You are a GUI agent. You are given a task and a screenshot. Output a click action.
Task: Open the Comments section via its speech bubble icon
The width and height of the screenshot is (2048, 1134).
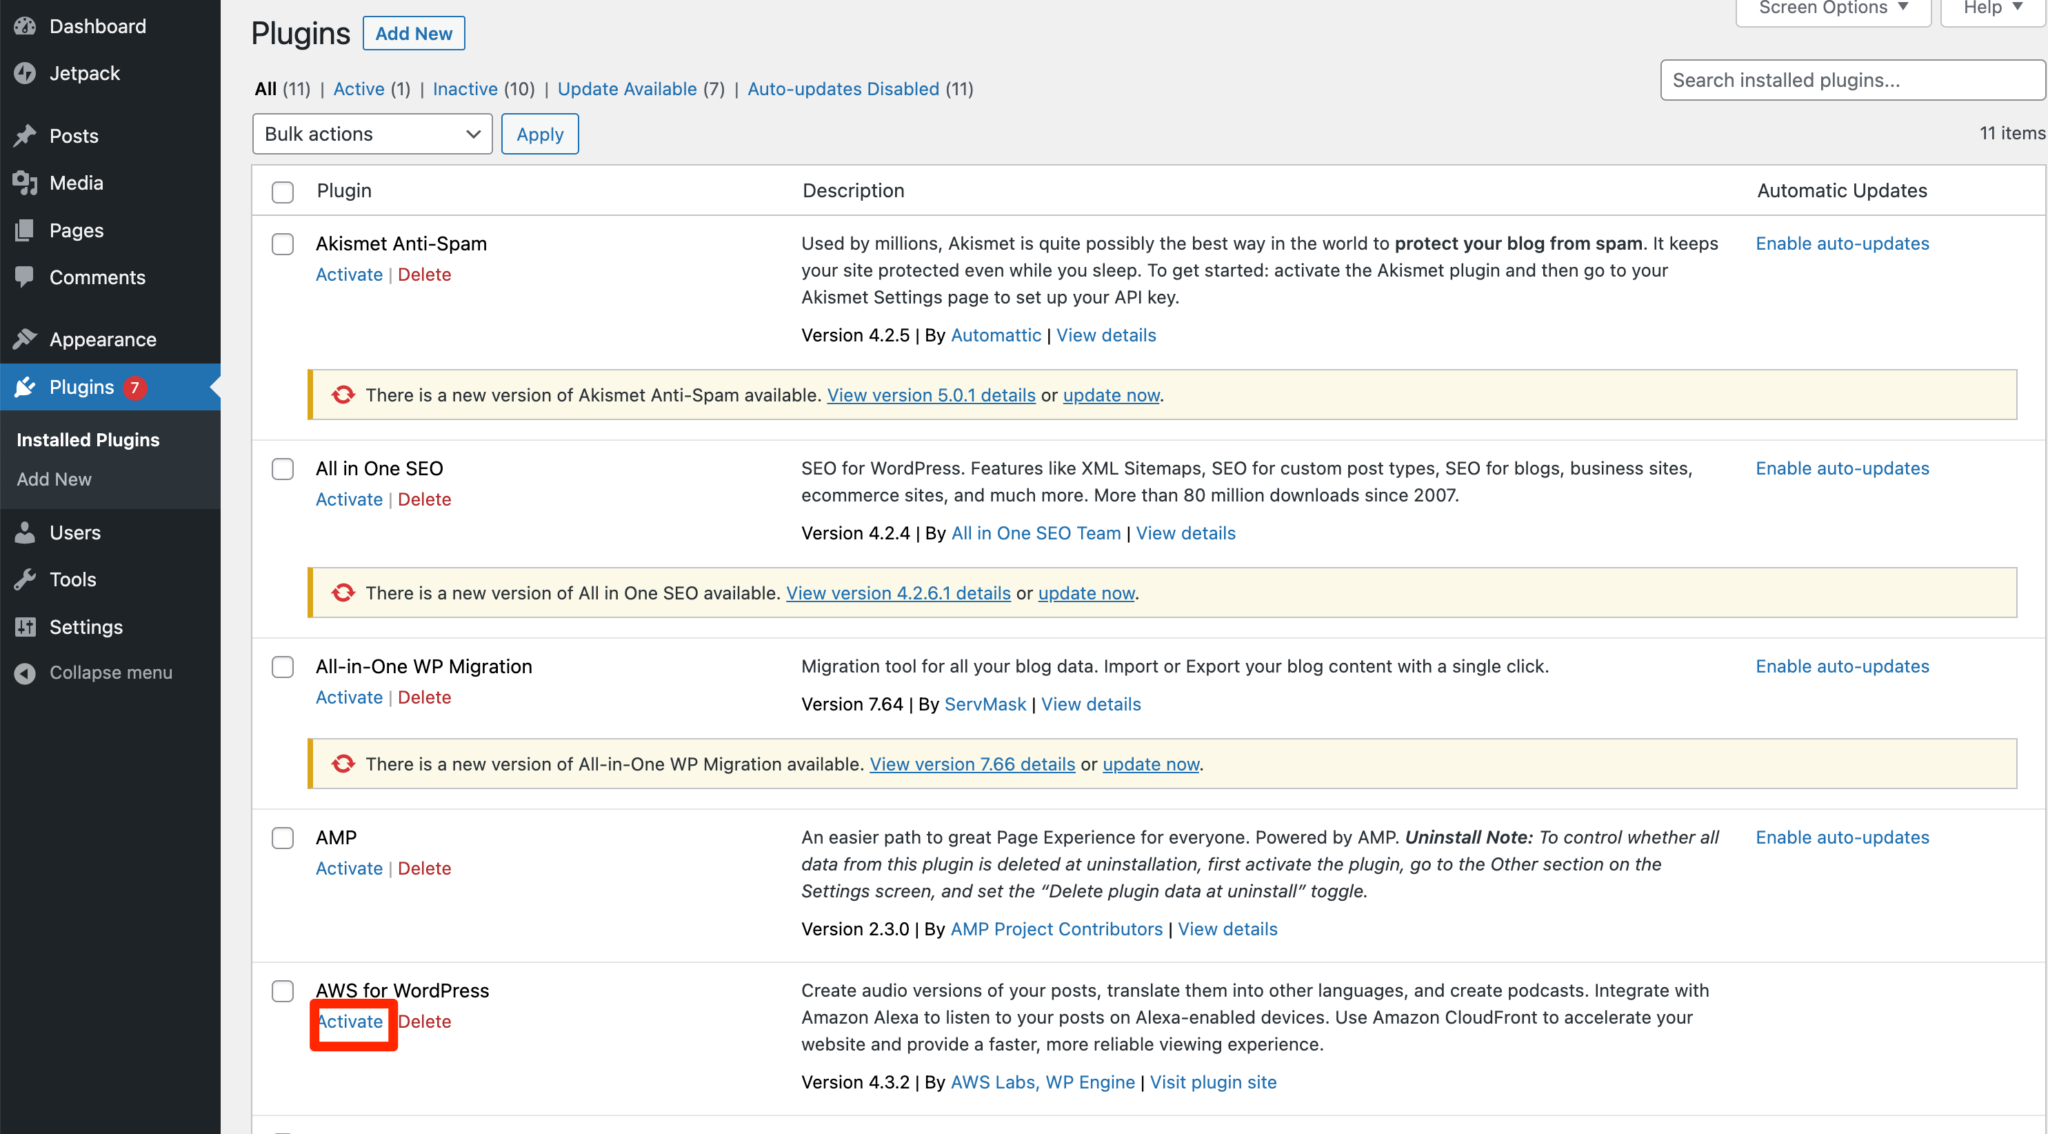coord(25,277)
